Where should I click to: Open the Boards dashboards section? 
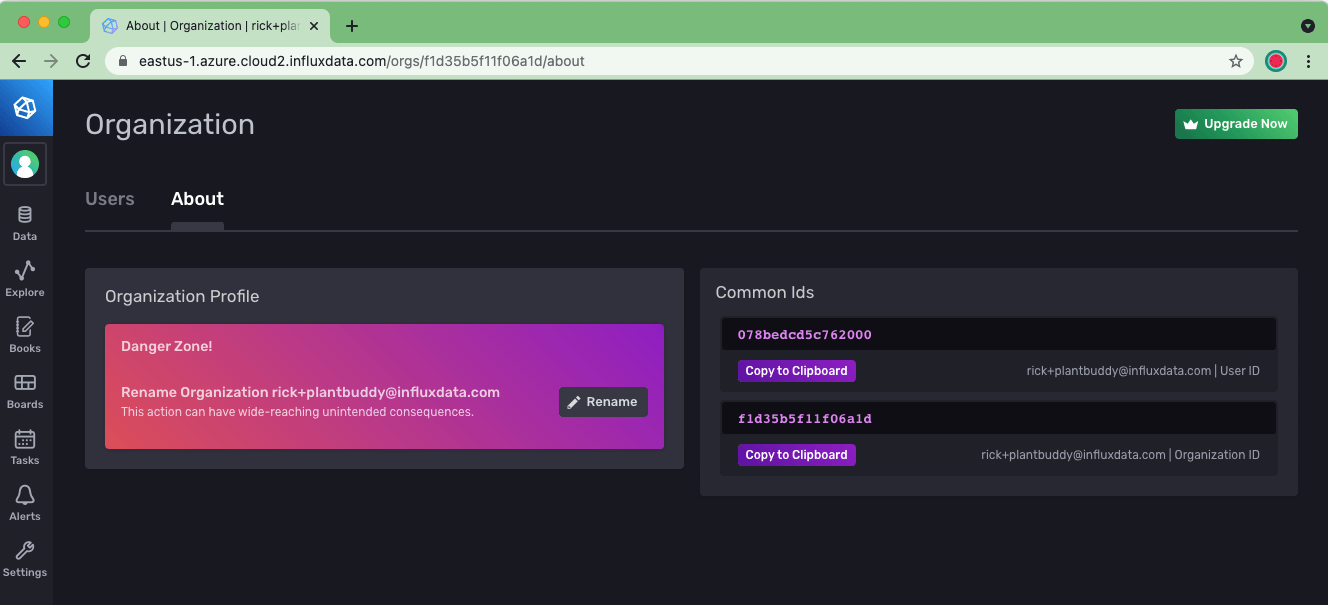(24, 390)
